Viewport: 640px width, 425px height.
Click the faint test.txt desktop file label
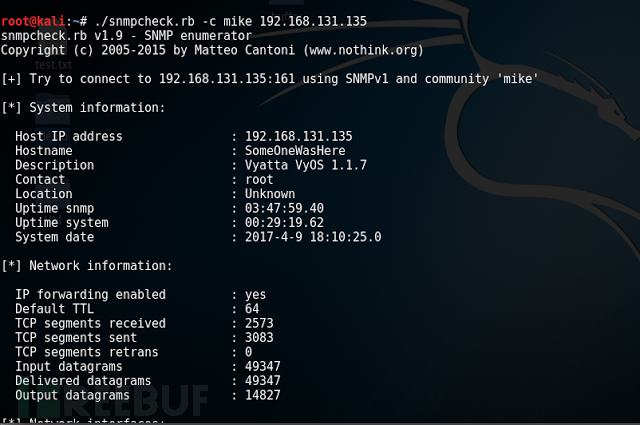pos(51,64)
